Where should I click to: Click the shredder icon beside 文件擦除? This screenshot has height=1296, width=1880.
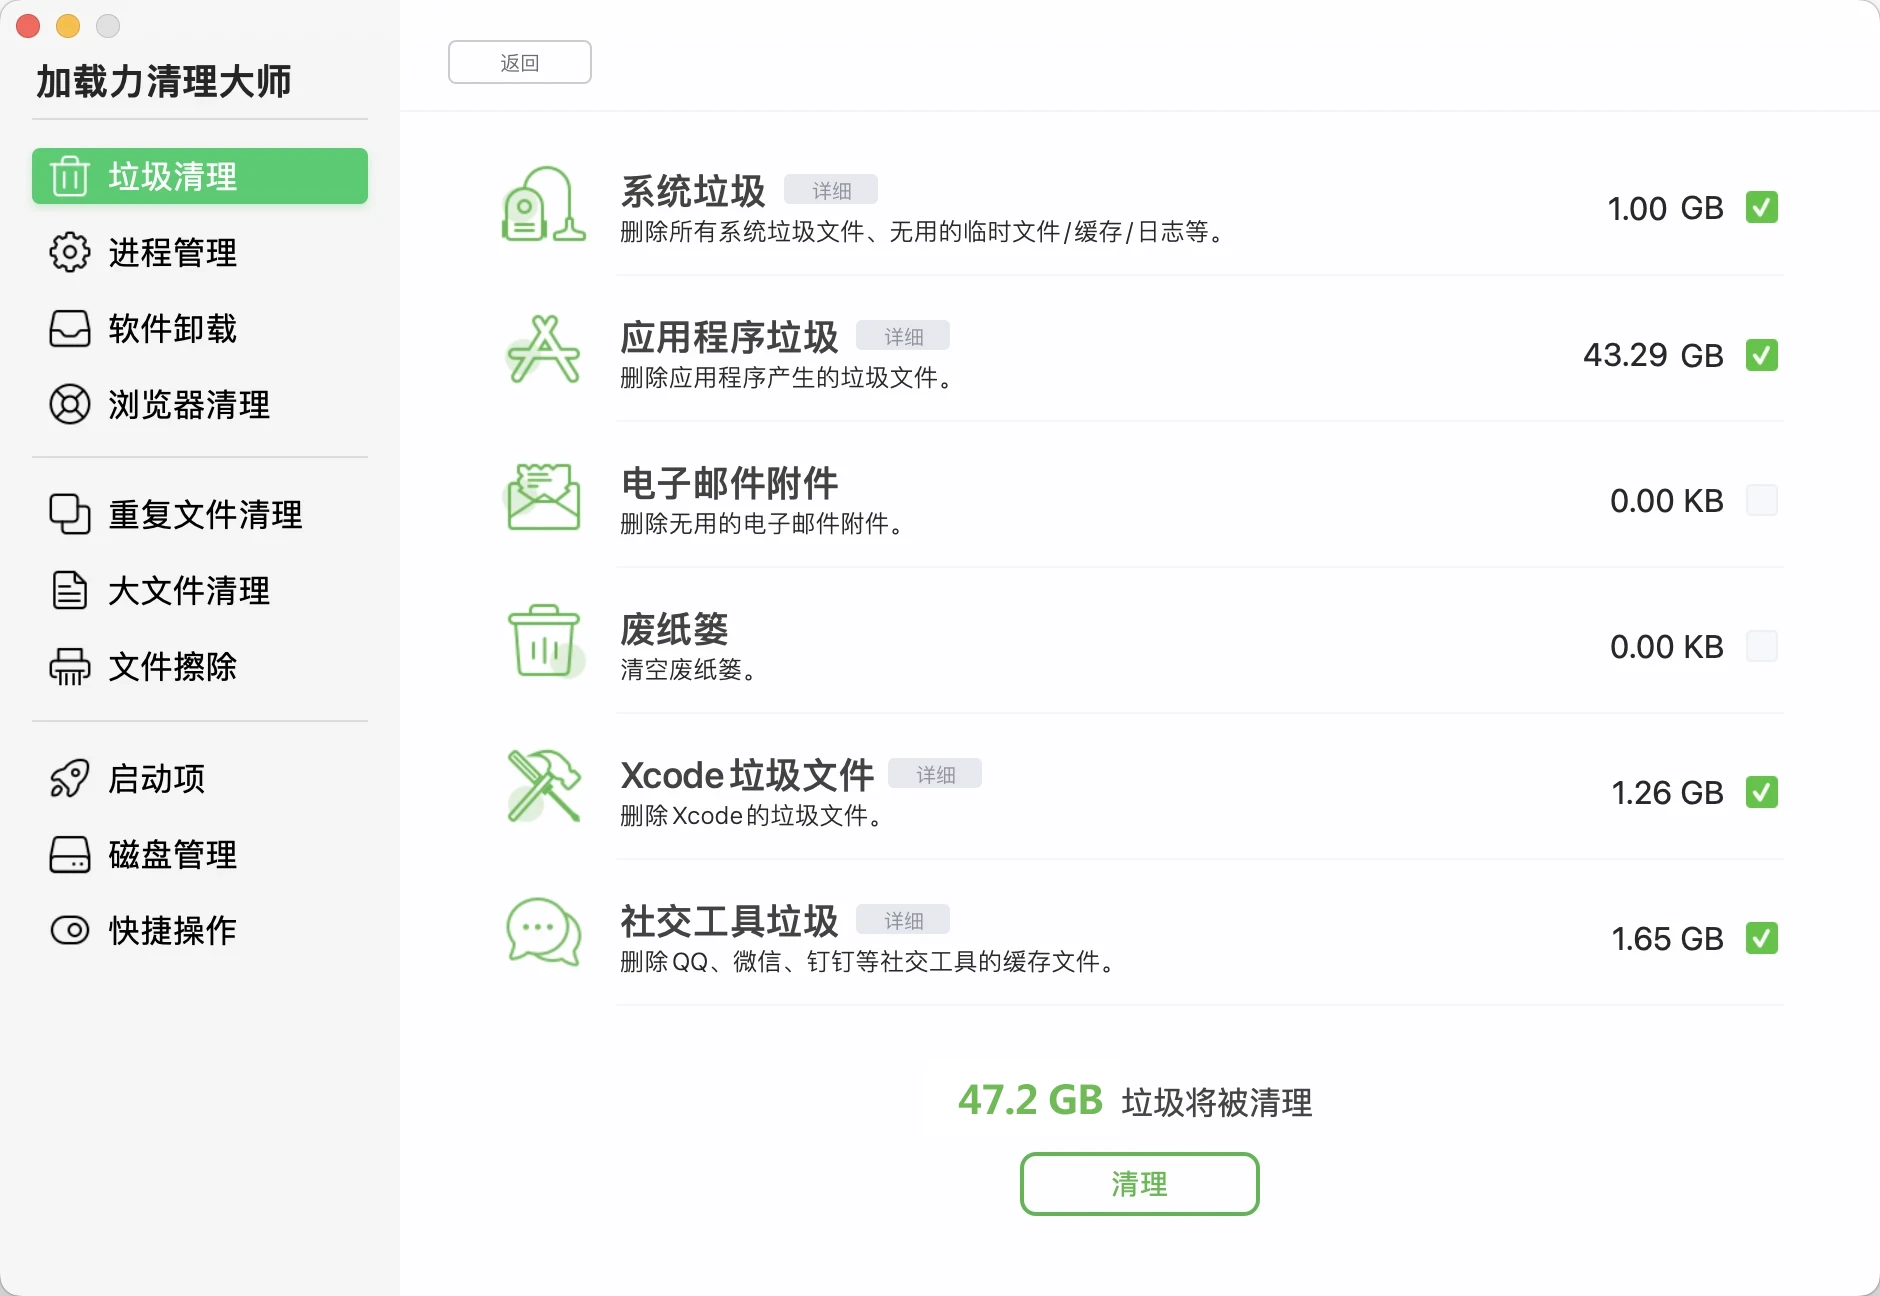pyautogui.click(x=69, y=666)
